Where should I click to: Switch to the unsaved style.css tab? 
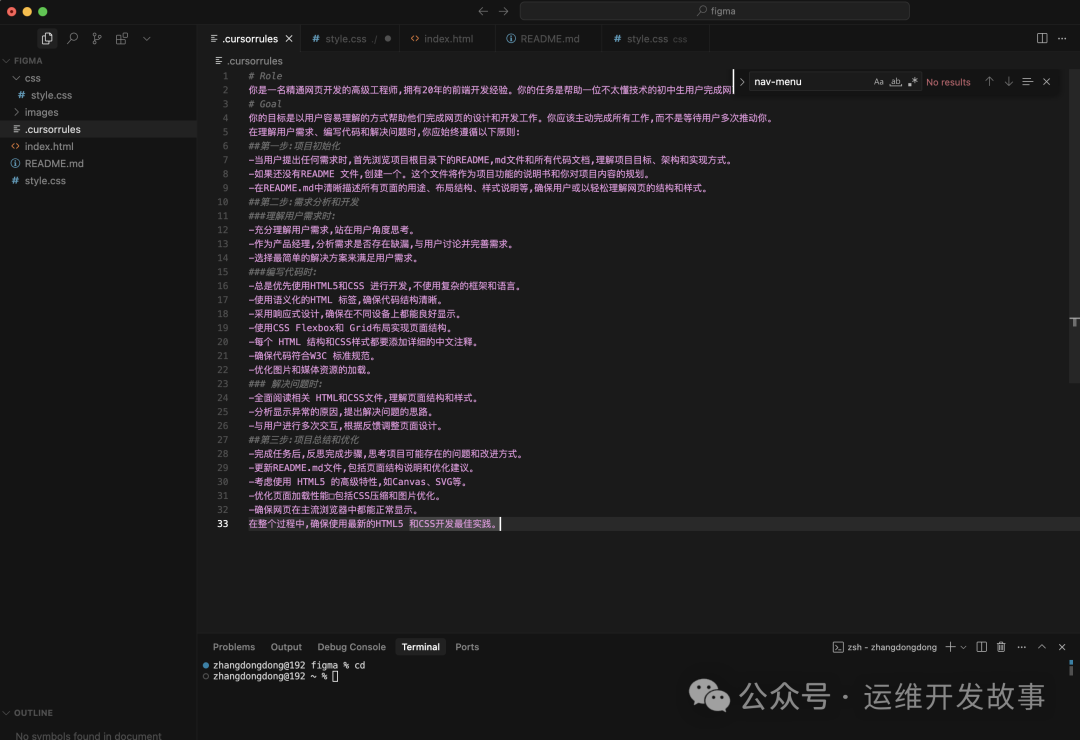pos(351,39)
